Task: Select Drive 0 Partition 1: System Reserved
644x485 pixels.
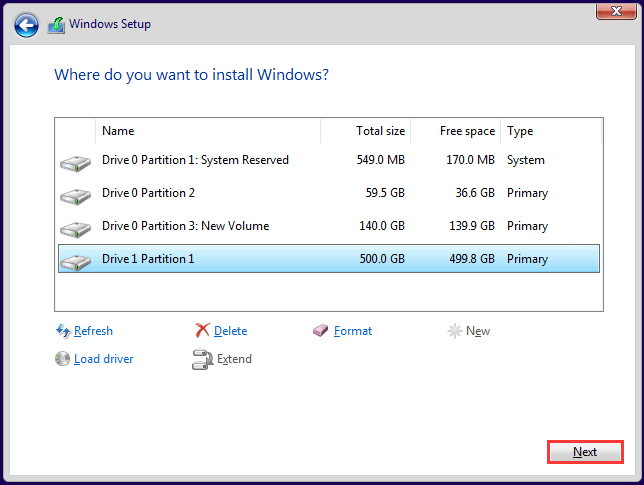Action: [x=329, y=160]
